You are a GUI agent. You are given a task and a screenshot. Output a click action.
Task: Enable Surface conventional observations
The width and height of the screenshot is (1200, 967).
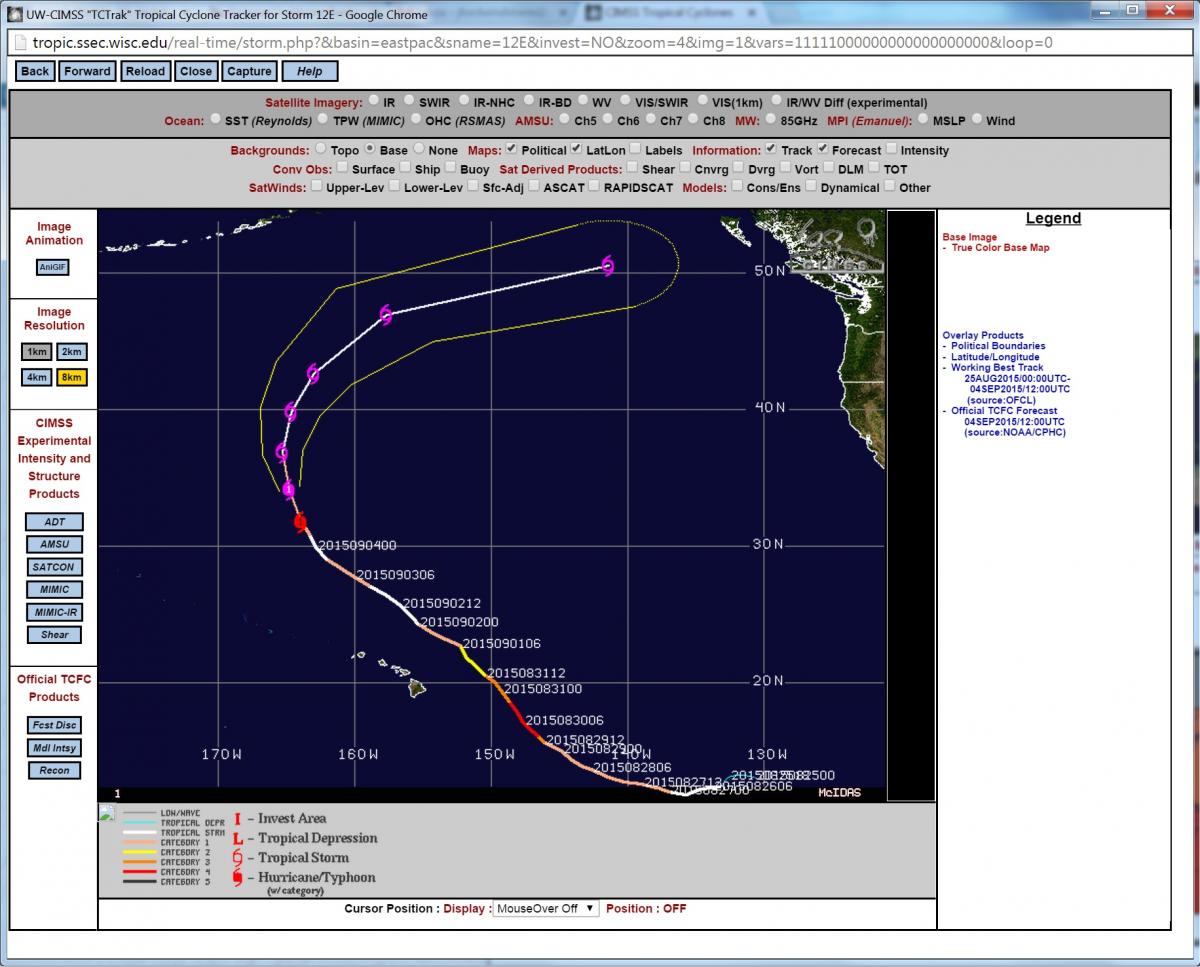(x=342, y=168)
